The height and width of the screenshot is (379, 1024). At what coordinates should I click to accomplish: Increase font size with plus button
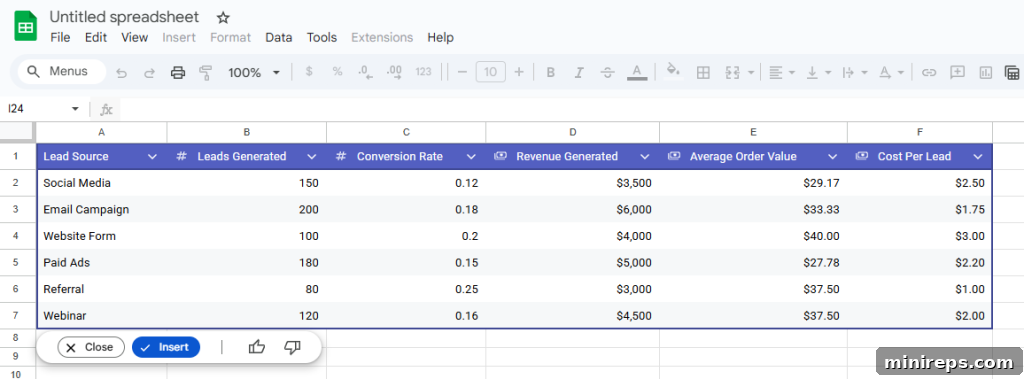pyautogui.click(x=519, y=72)
